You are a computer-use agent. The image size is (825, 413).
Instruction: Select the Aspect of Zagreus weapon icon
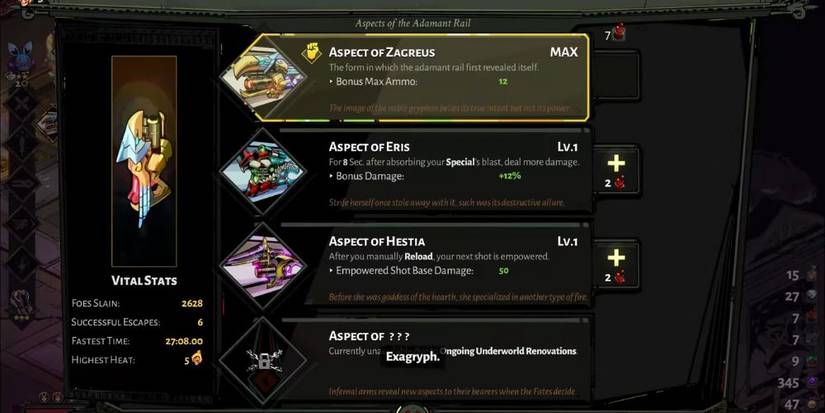click(263, 77)
